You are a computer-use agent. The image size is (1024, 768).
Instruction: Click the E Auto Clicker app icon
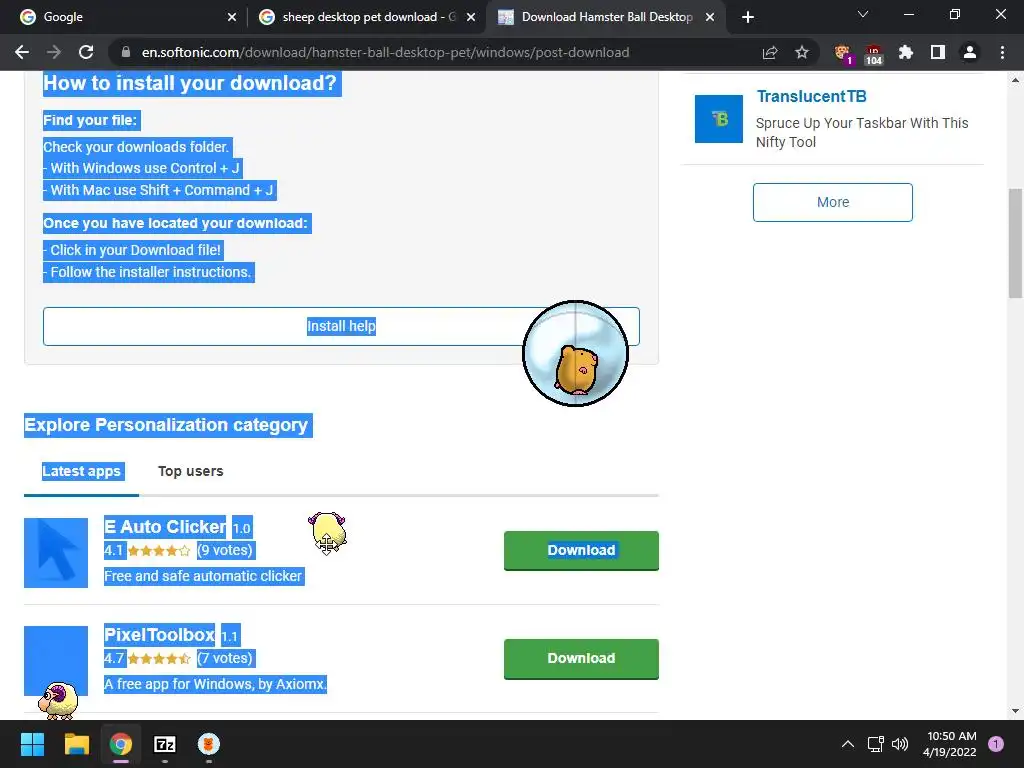56,552
